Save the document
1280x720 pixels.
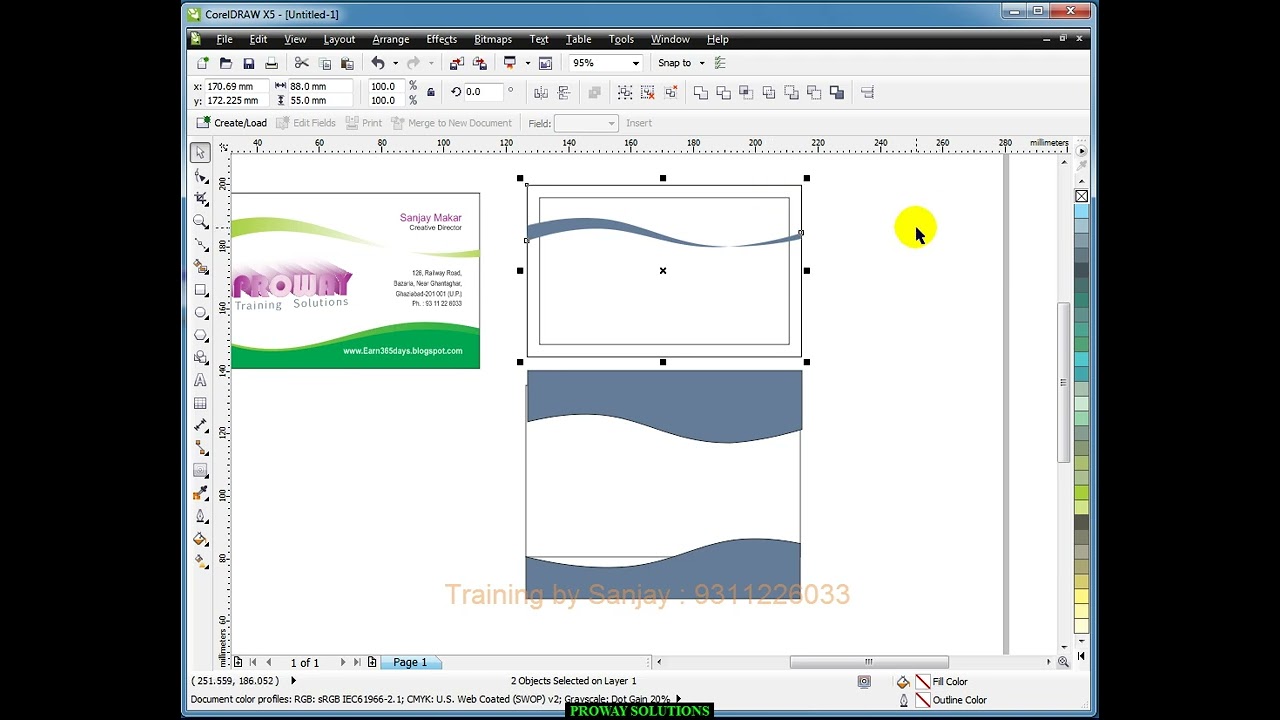click(249, 63)
